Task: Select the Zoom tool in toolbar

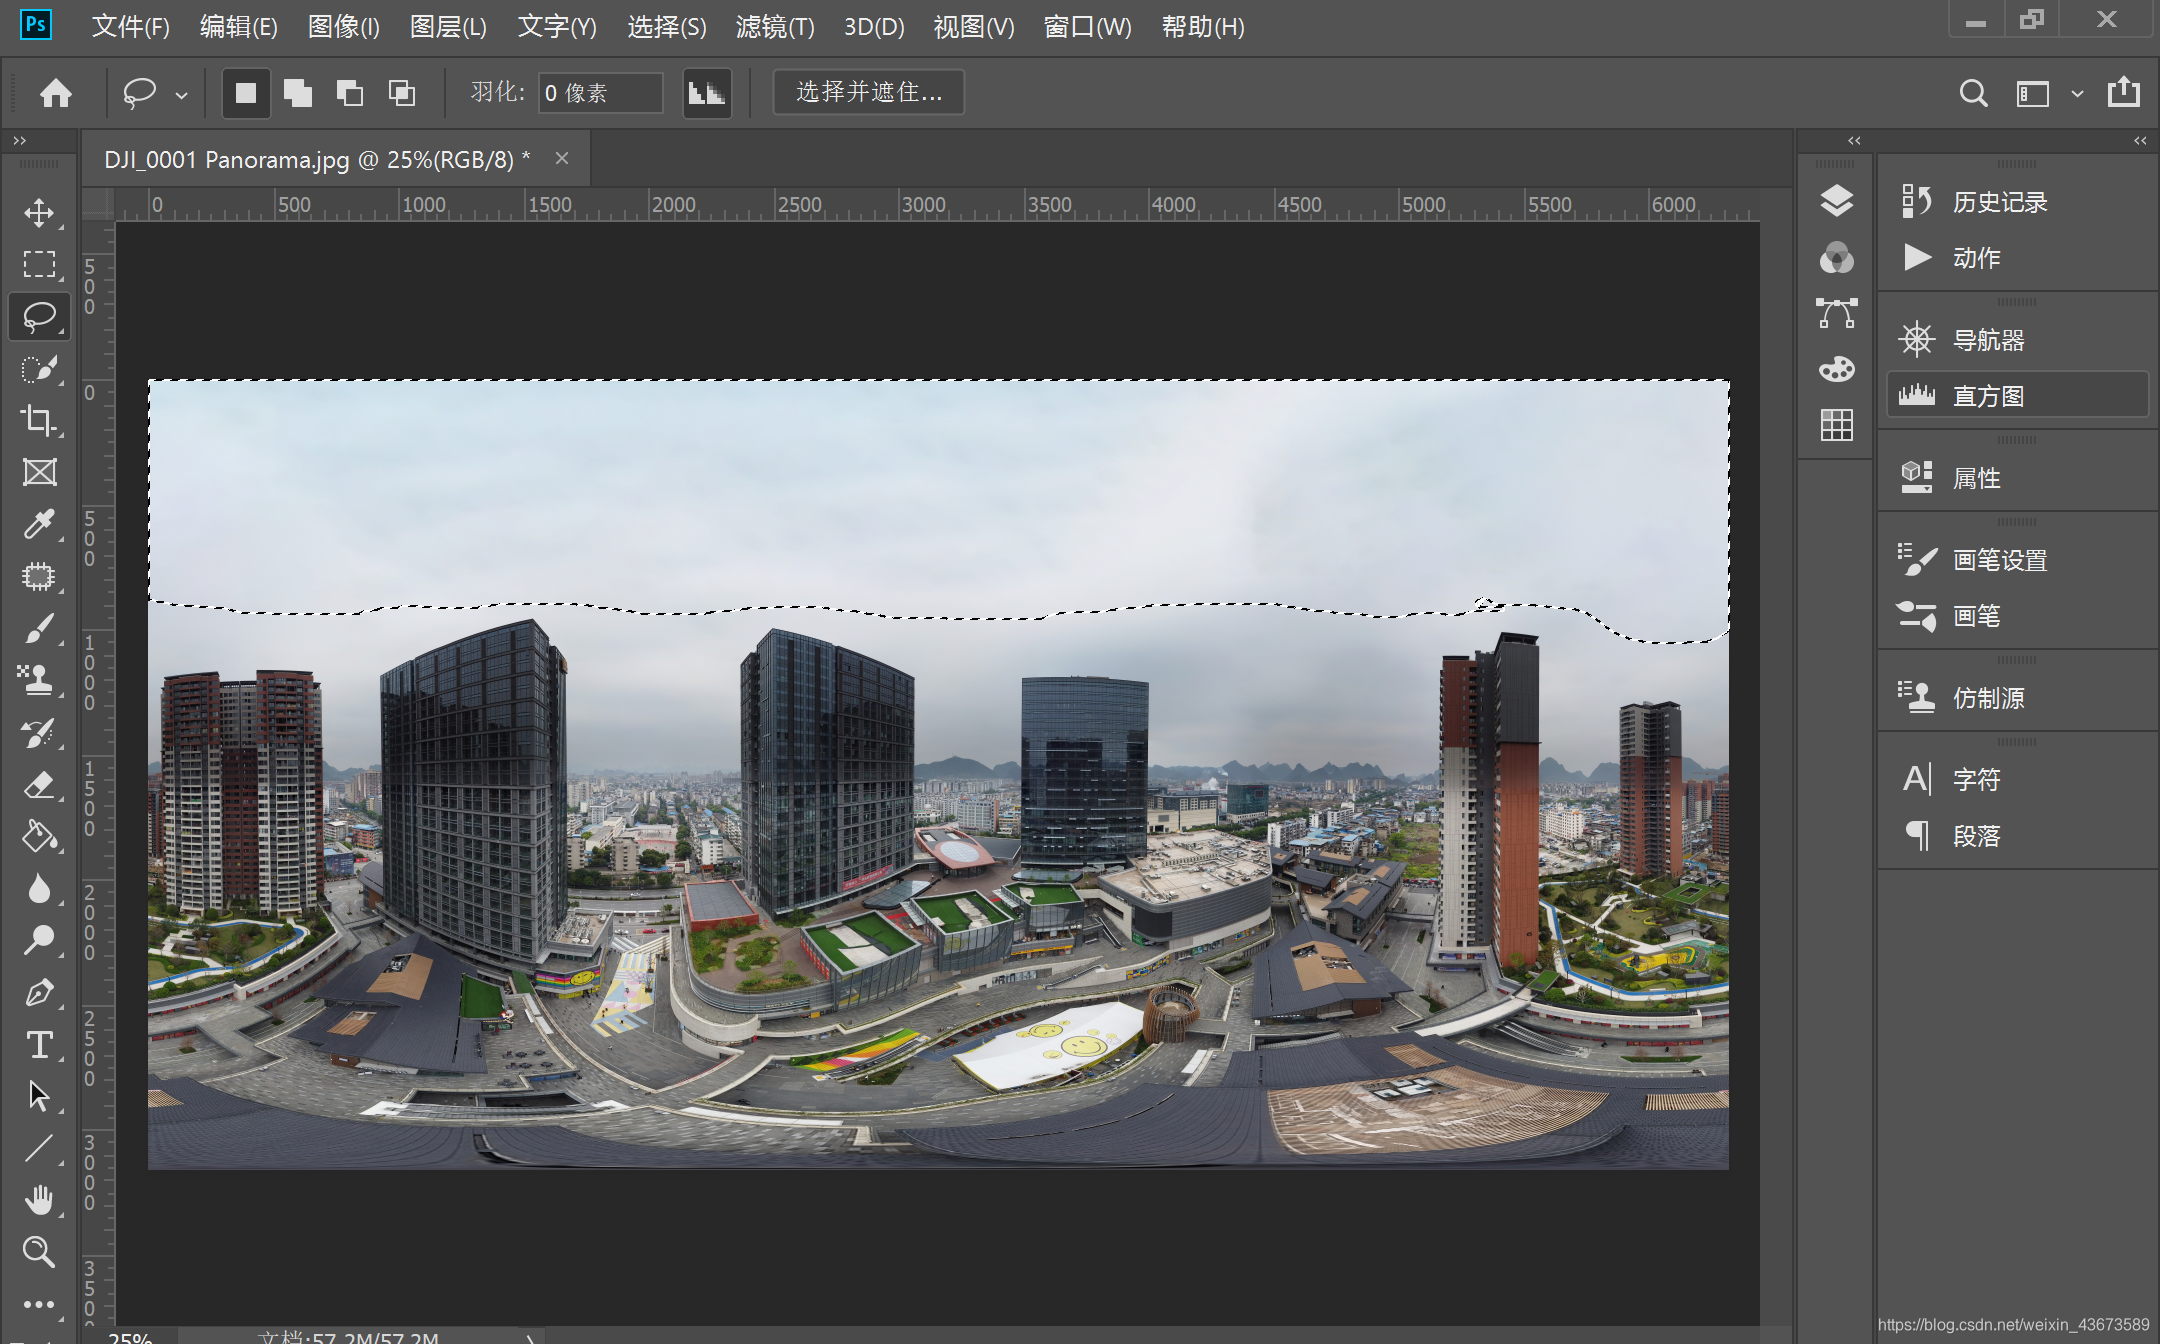Action: pos(39,1252)
